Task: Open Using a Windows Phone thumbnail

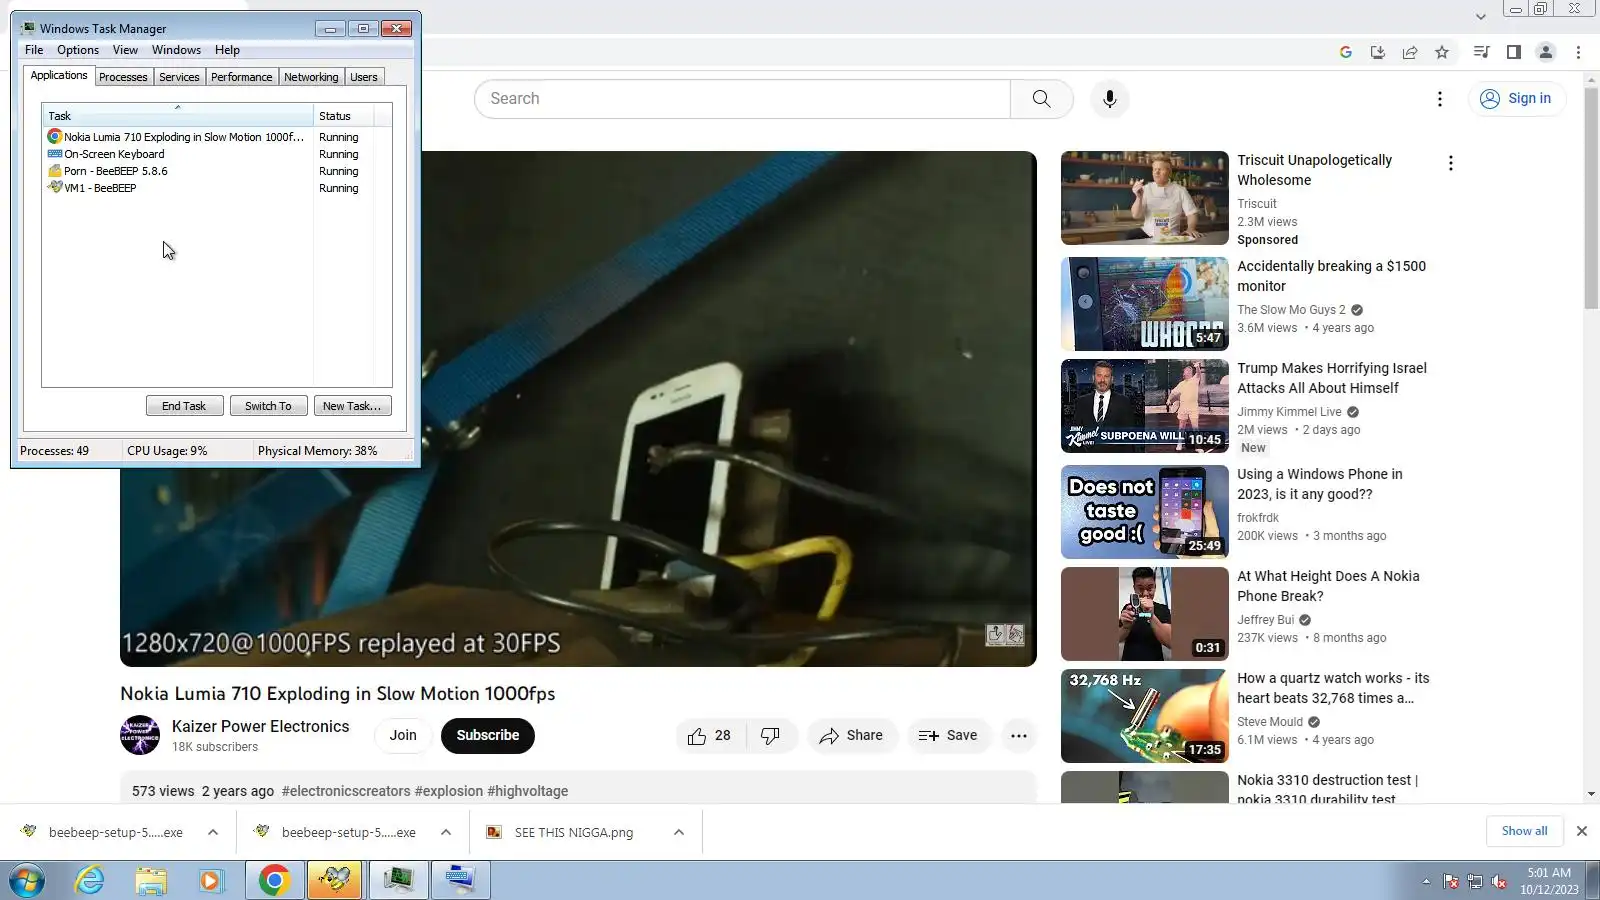Action: pos(1145,512)
